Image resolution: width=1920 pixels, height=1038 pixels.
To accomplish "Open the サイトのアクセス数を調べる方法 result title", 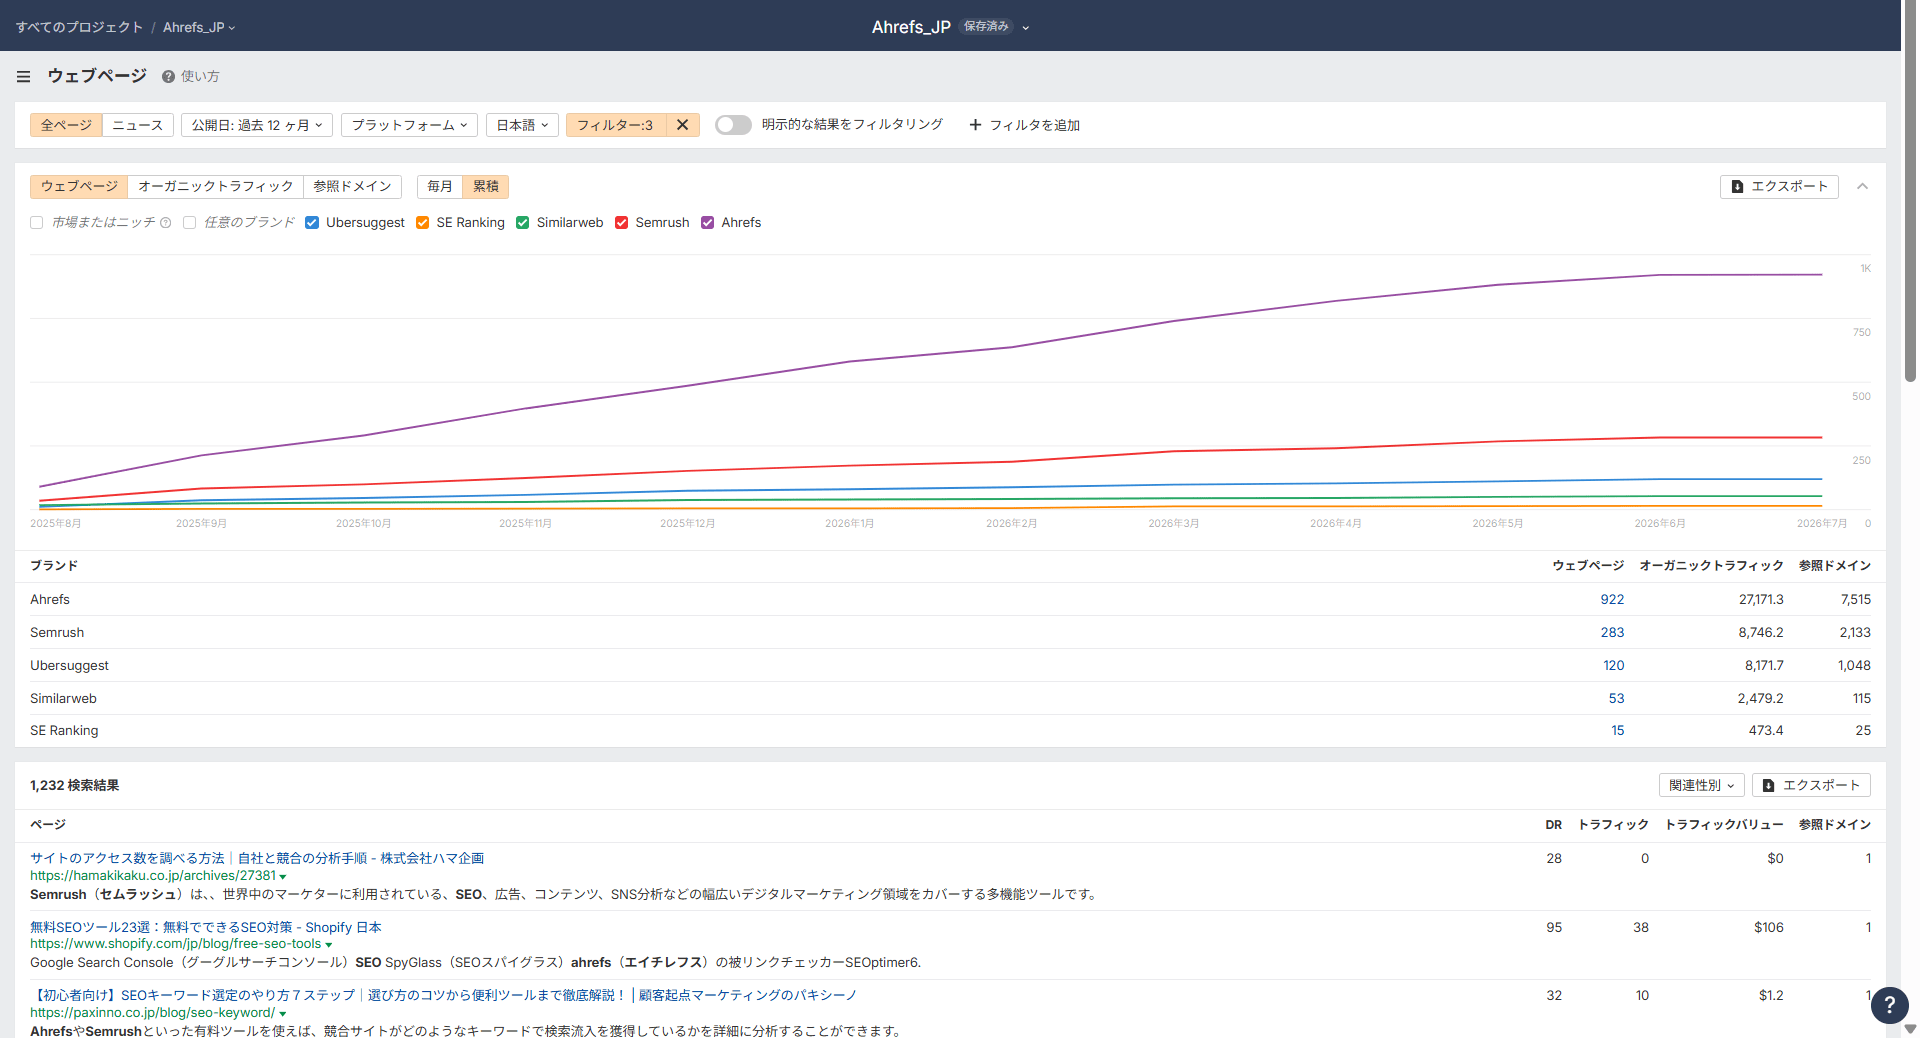I will point(257,859).
